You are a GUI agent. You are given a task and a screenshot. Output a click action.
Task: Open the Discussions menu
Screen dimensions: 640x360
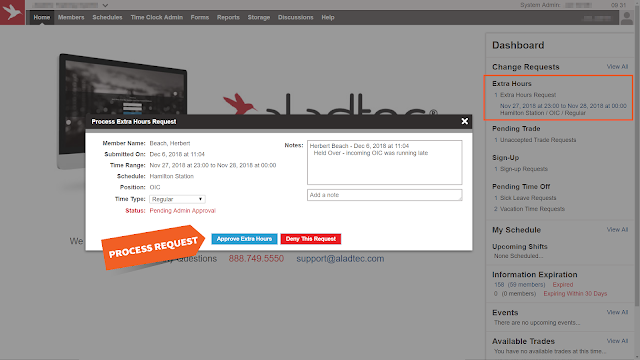pyautogui.click(x=296, y=18)
